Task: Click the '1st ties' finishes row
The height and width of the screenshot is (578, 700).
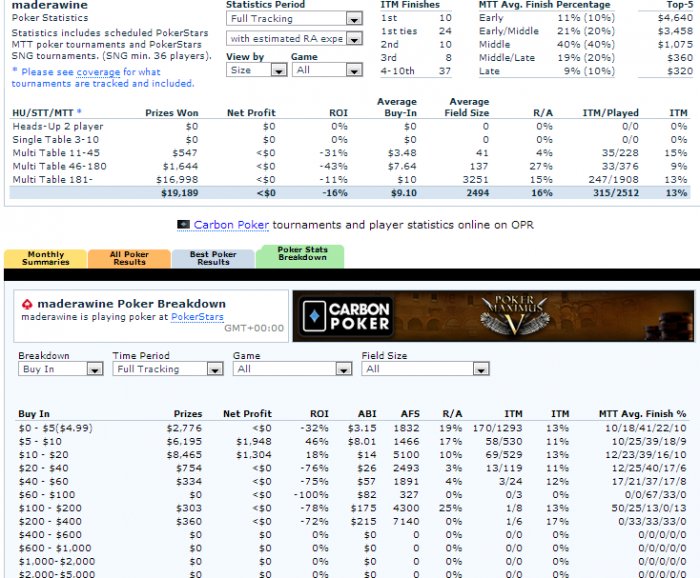Action: pos(416,31)
